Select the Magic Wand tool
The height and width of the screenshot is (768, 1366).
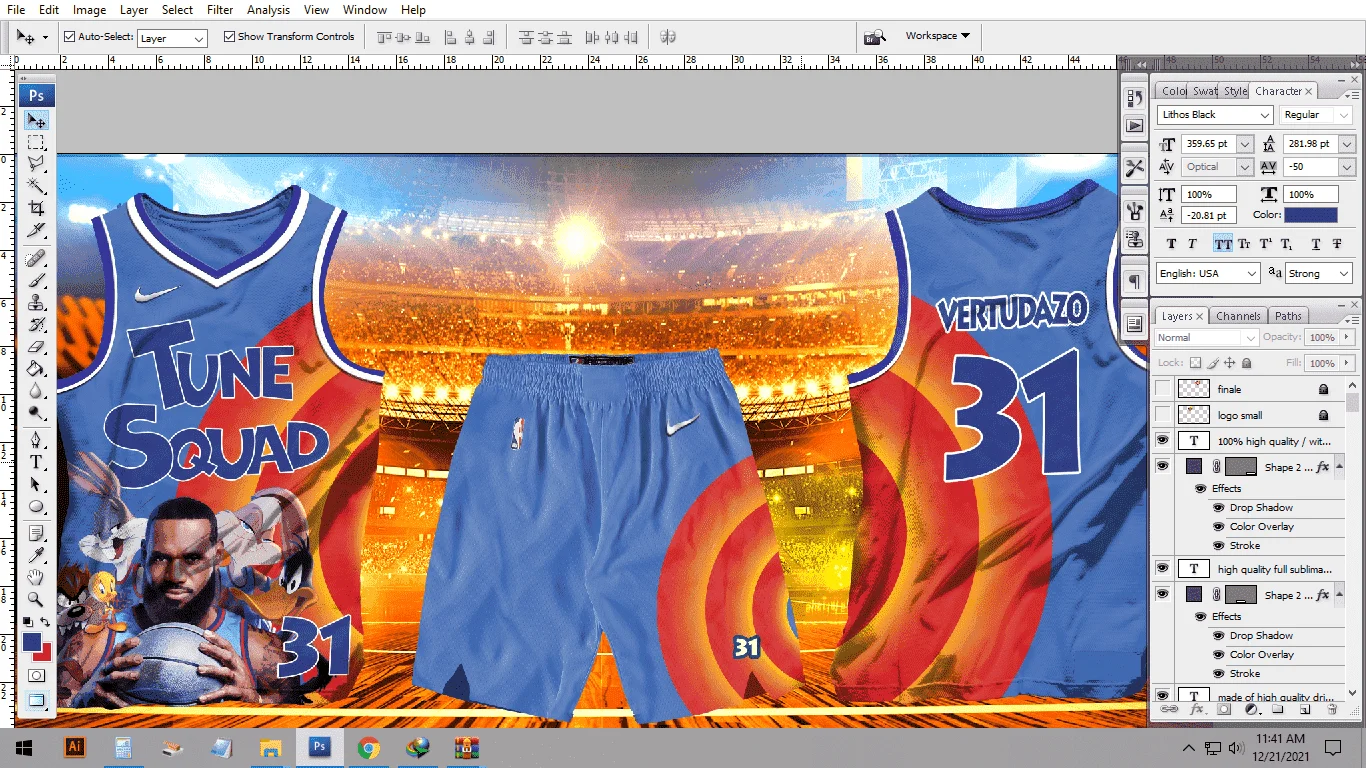pos(36,186)
